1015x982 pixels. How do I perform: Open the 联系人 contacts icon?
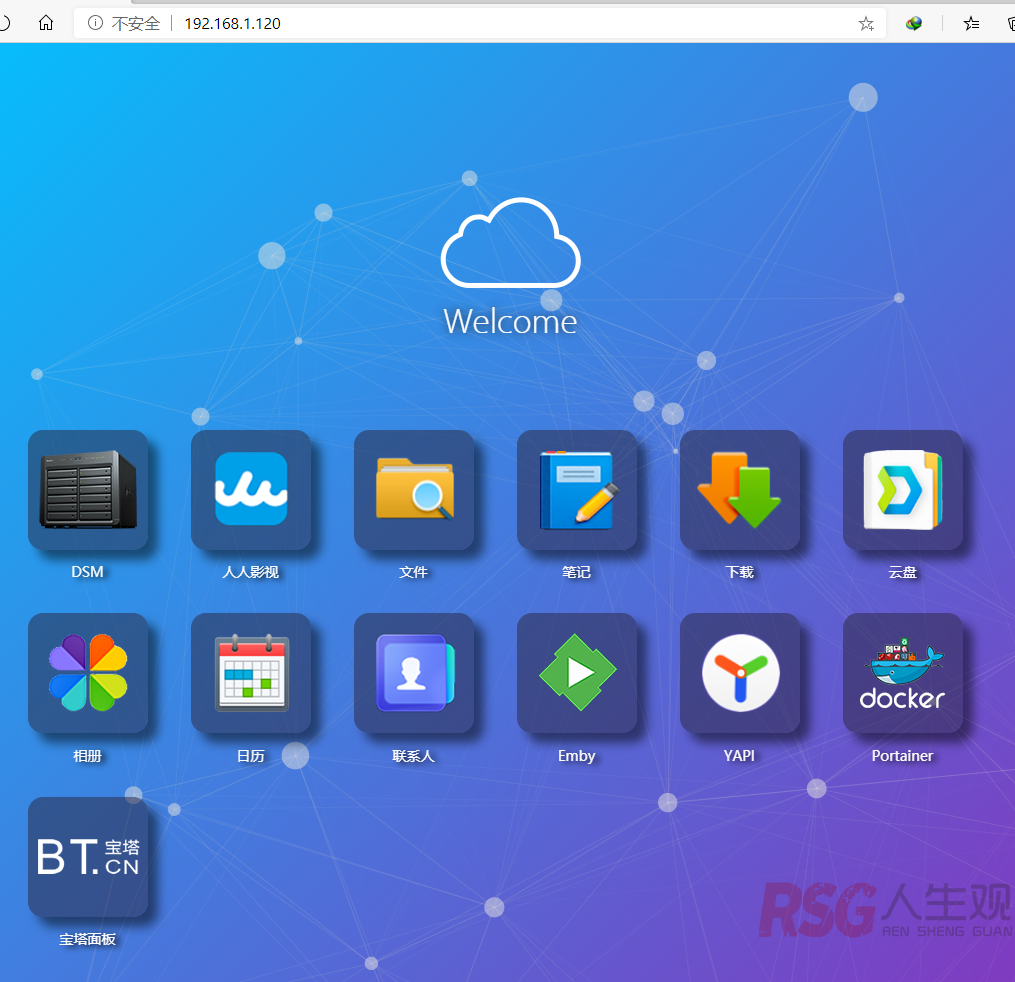click(414, 673)
